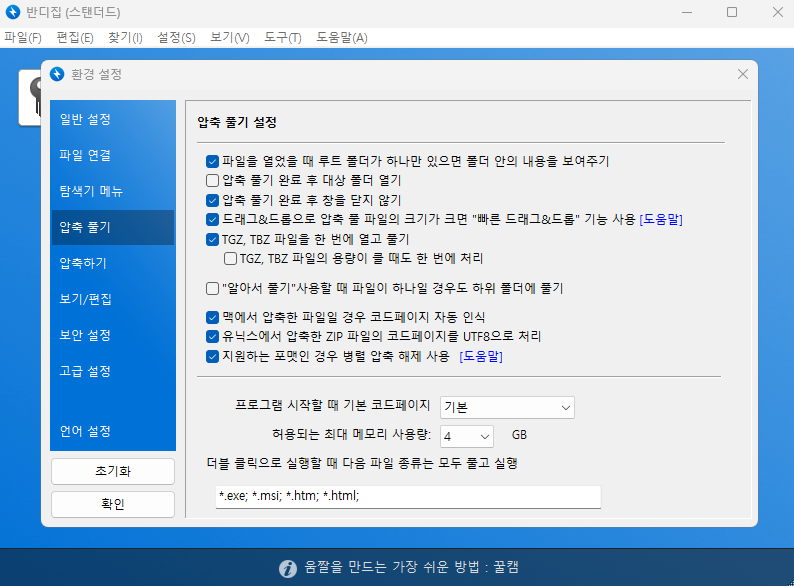Image resolution: width=794 pixels, height=586 pixels.
Task: Switch to 보안 설정 tab
Action: point(112,335)
